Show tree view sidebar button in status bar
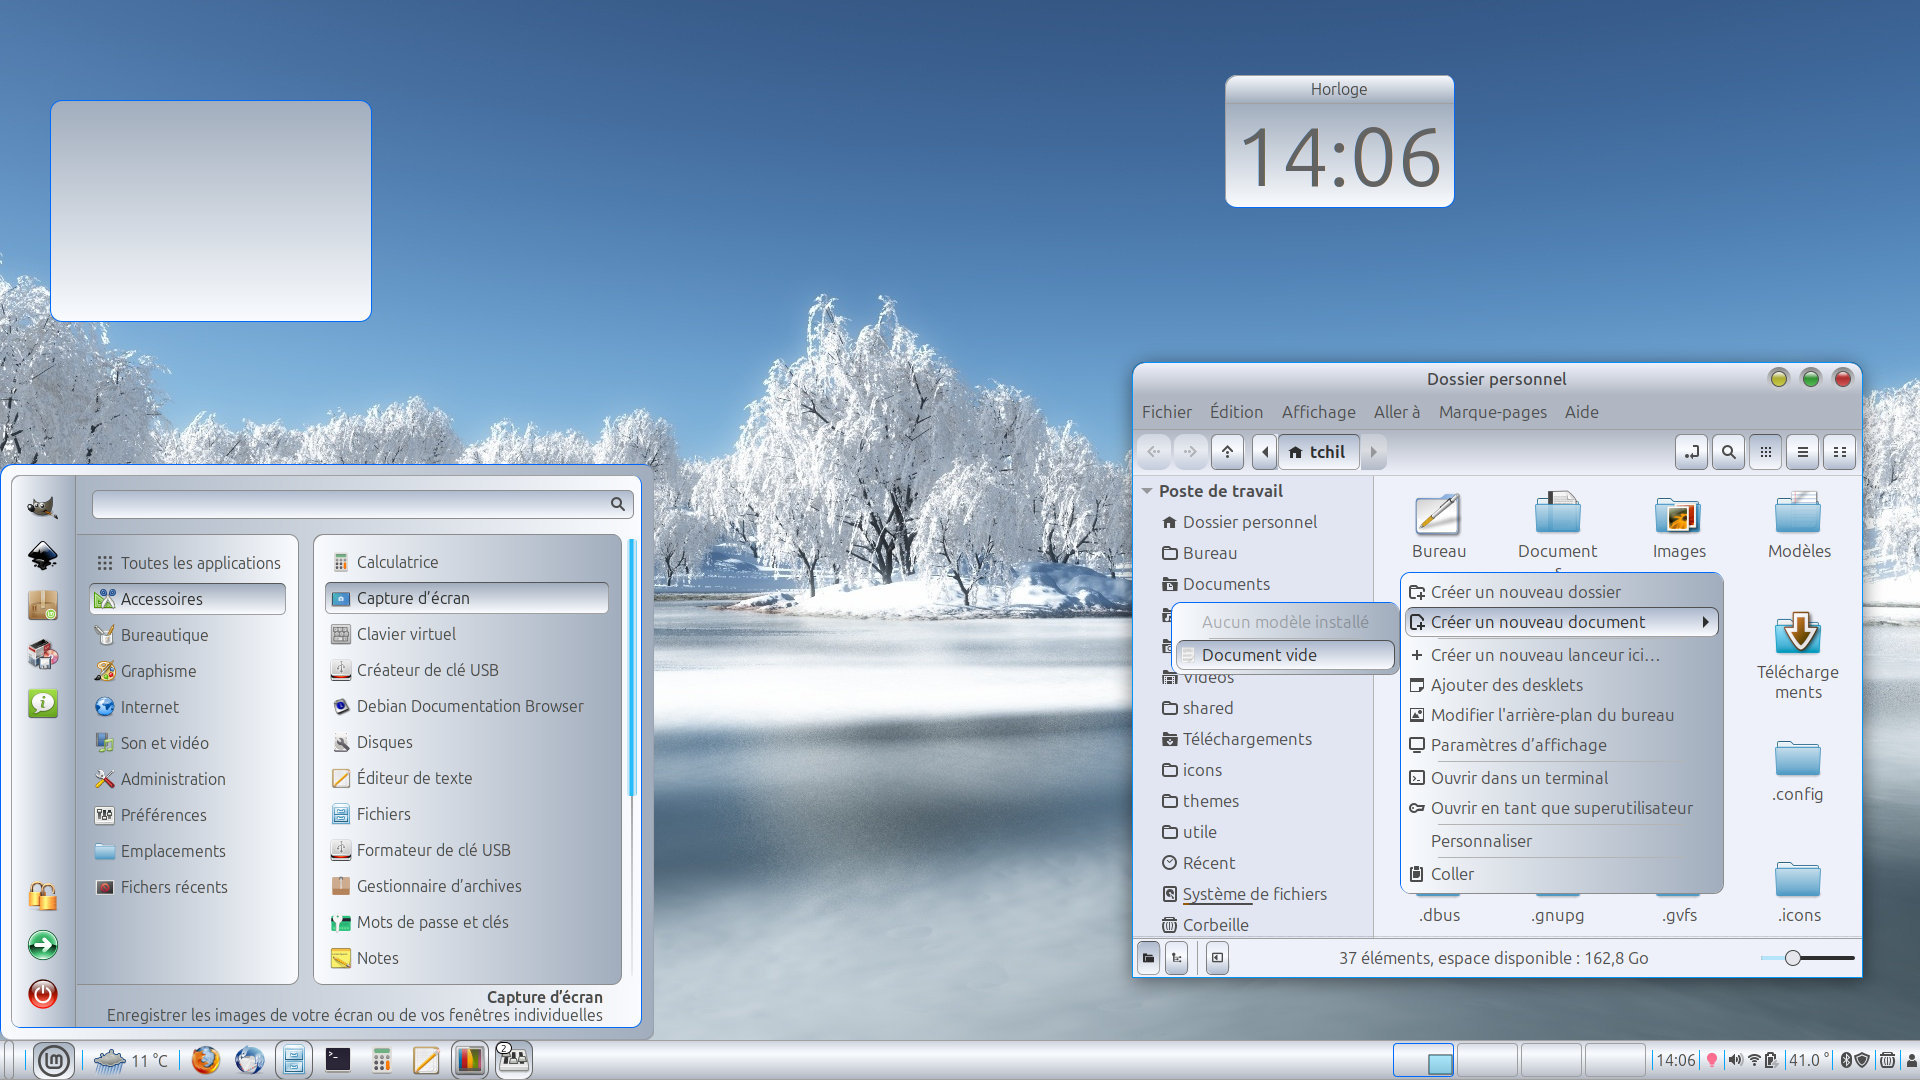Screen dimensions: 1920x1080 click(1177, 958)
